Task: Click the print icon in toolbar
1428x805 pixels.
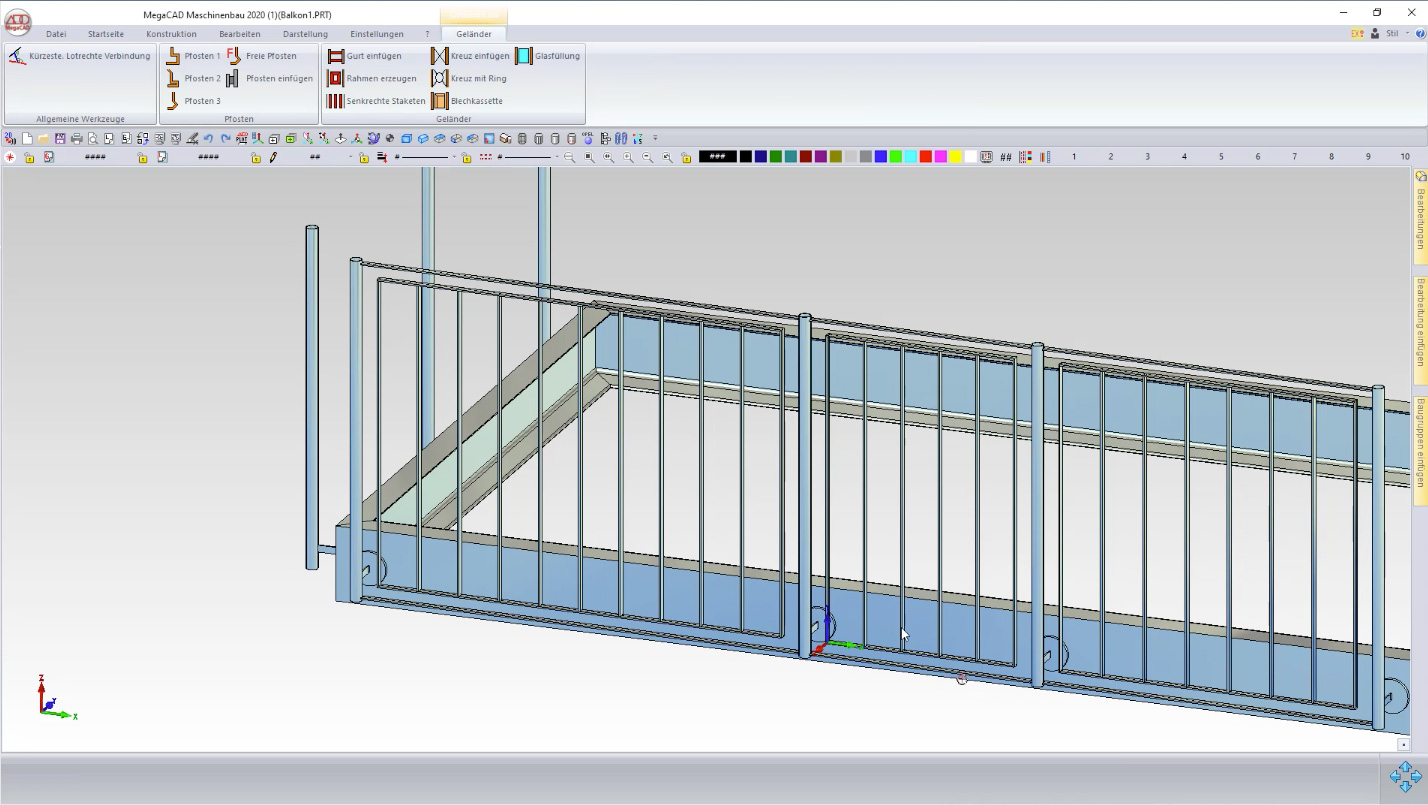Action: coord(77,139)
